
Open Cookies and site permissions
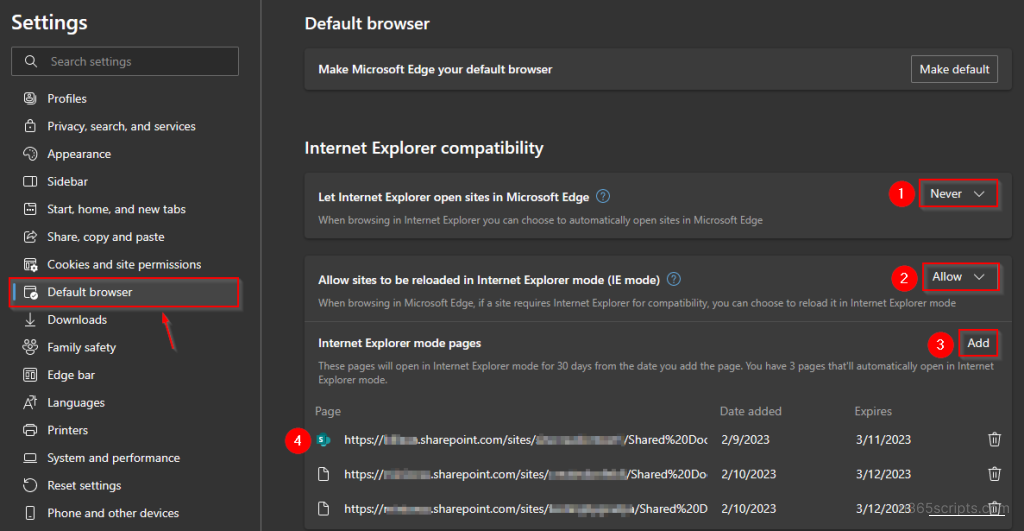[124, 265]
